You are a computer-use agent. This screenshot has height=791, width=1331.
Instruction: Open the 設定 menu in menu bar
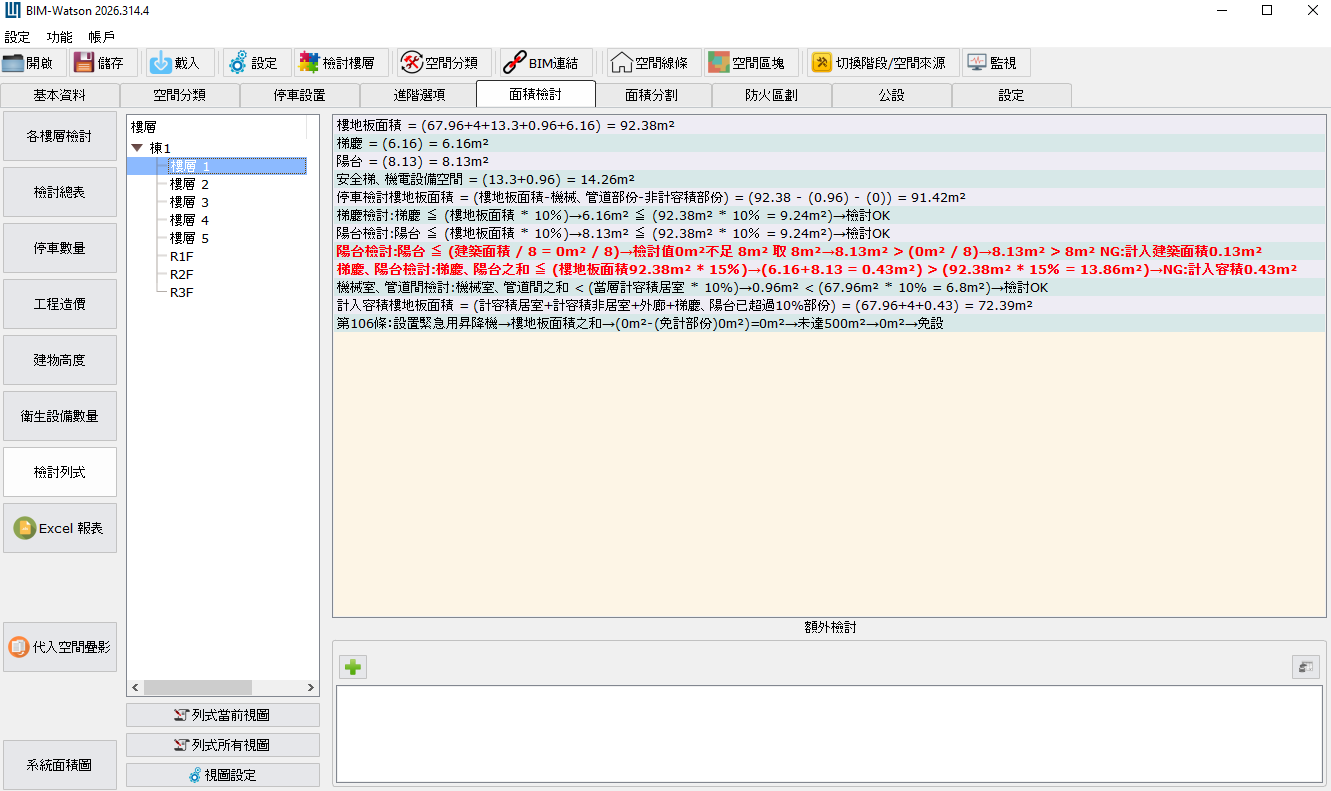[17, 37]
